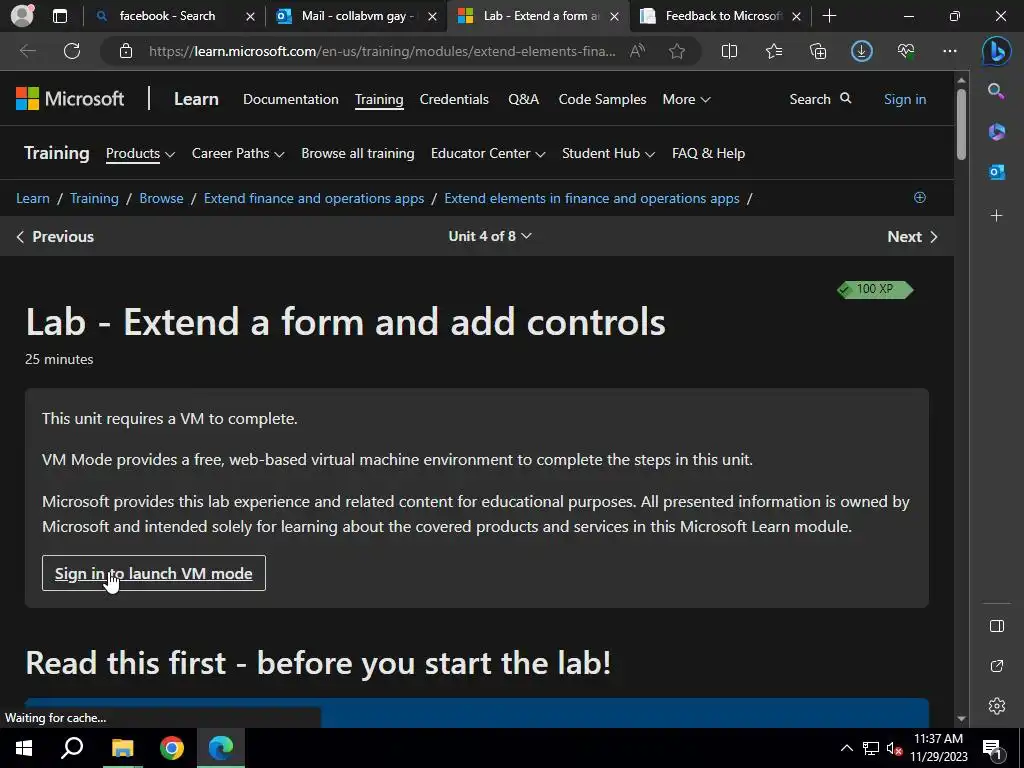Open the tab actions menu icon
1024x768 pixels.
[x=59, y=16]
